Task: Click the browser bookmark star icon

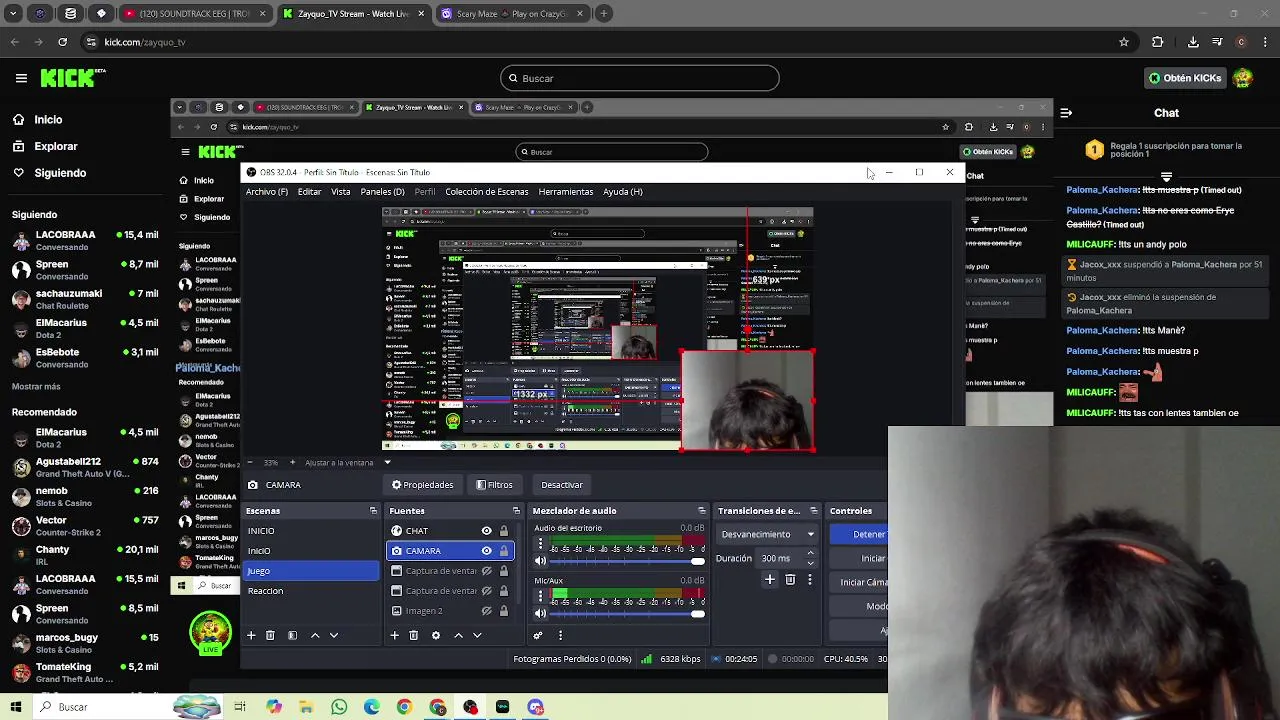Action: [x=1124, y=42]
